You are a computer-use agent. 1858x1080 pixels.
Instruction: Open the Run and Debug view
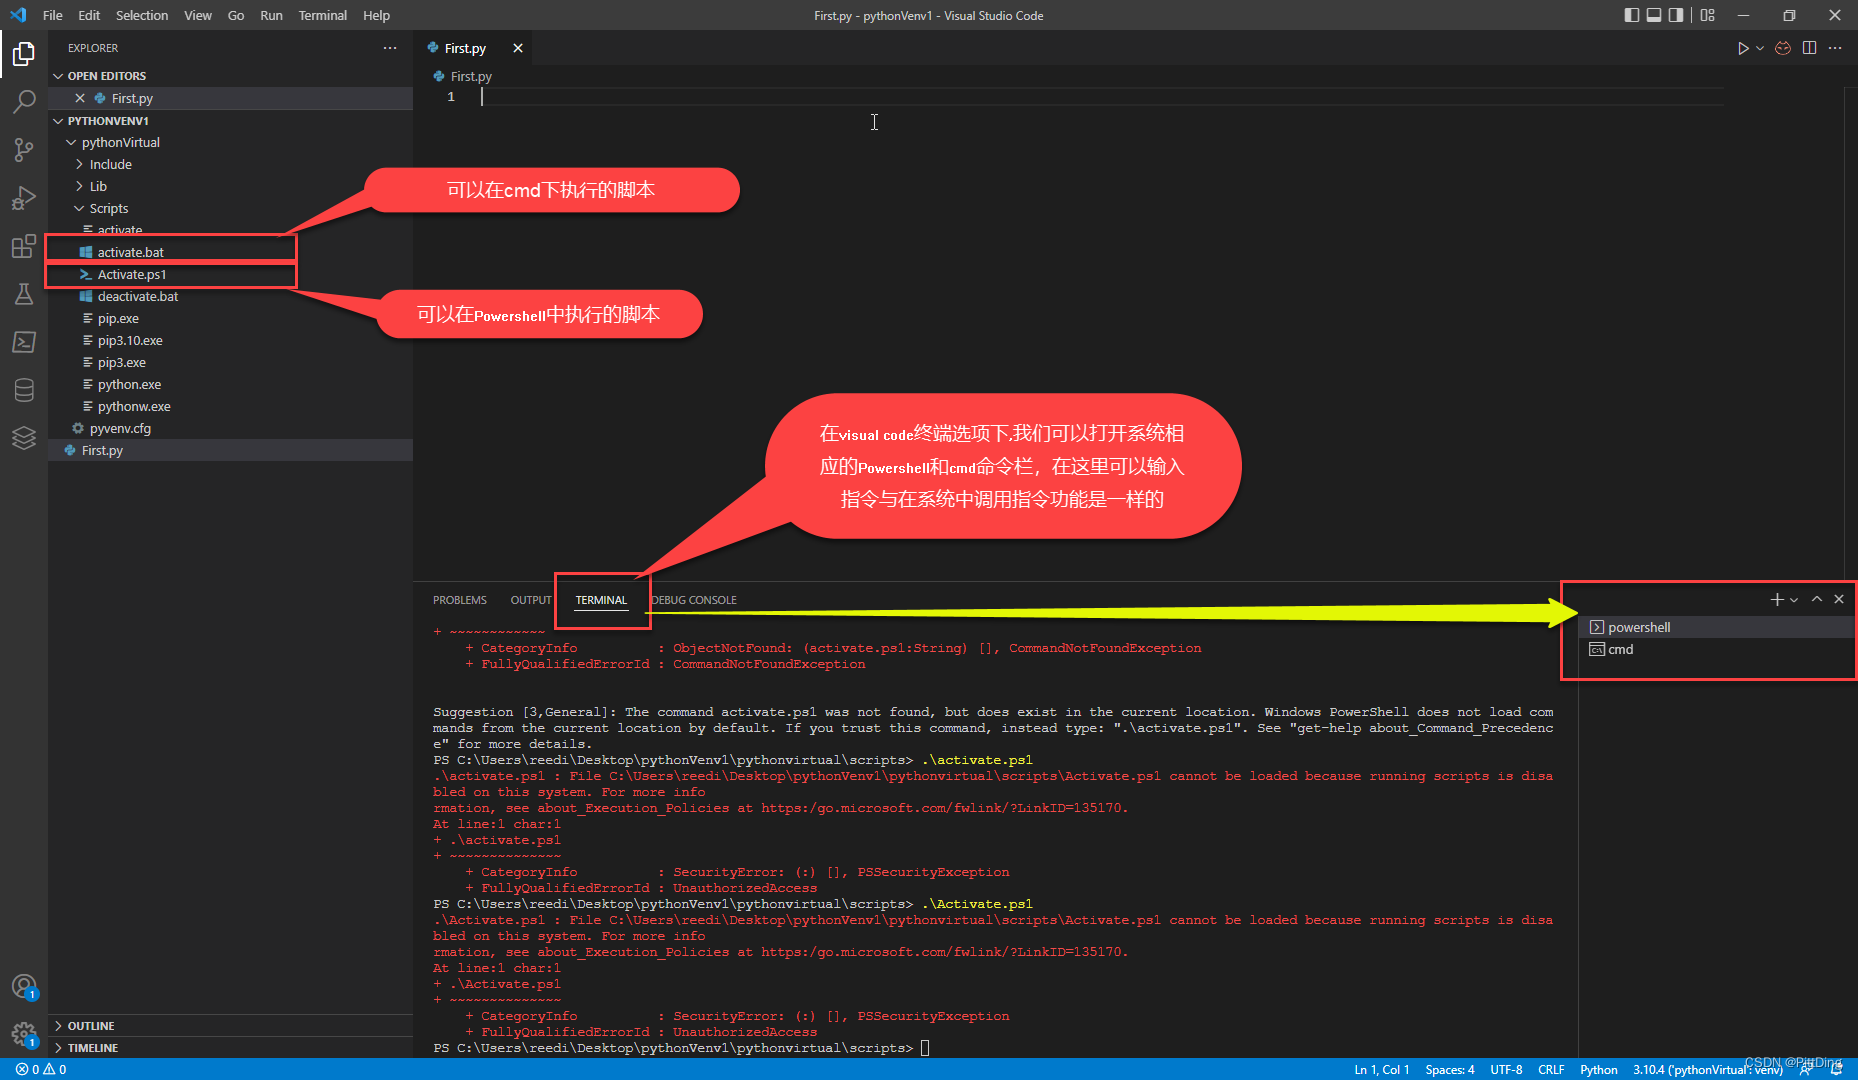pyautogui.click(x=24, y=198)
